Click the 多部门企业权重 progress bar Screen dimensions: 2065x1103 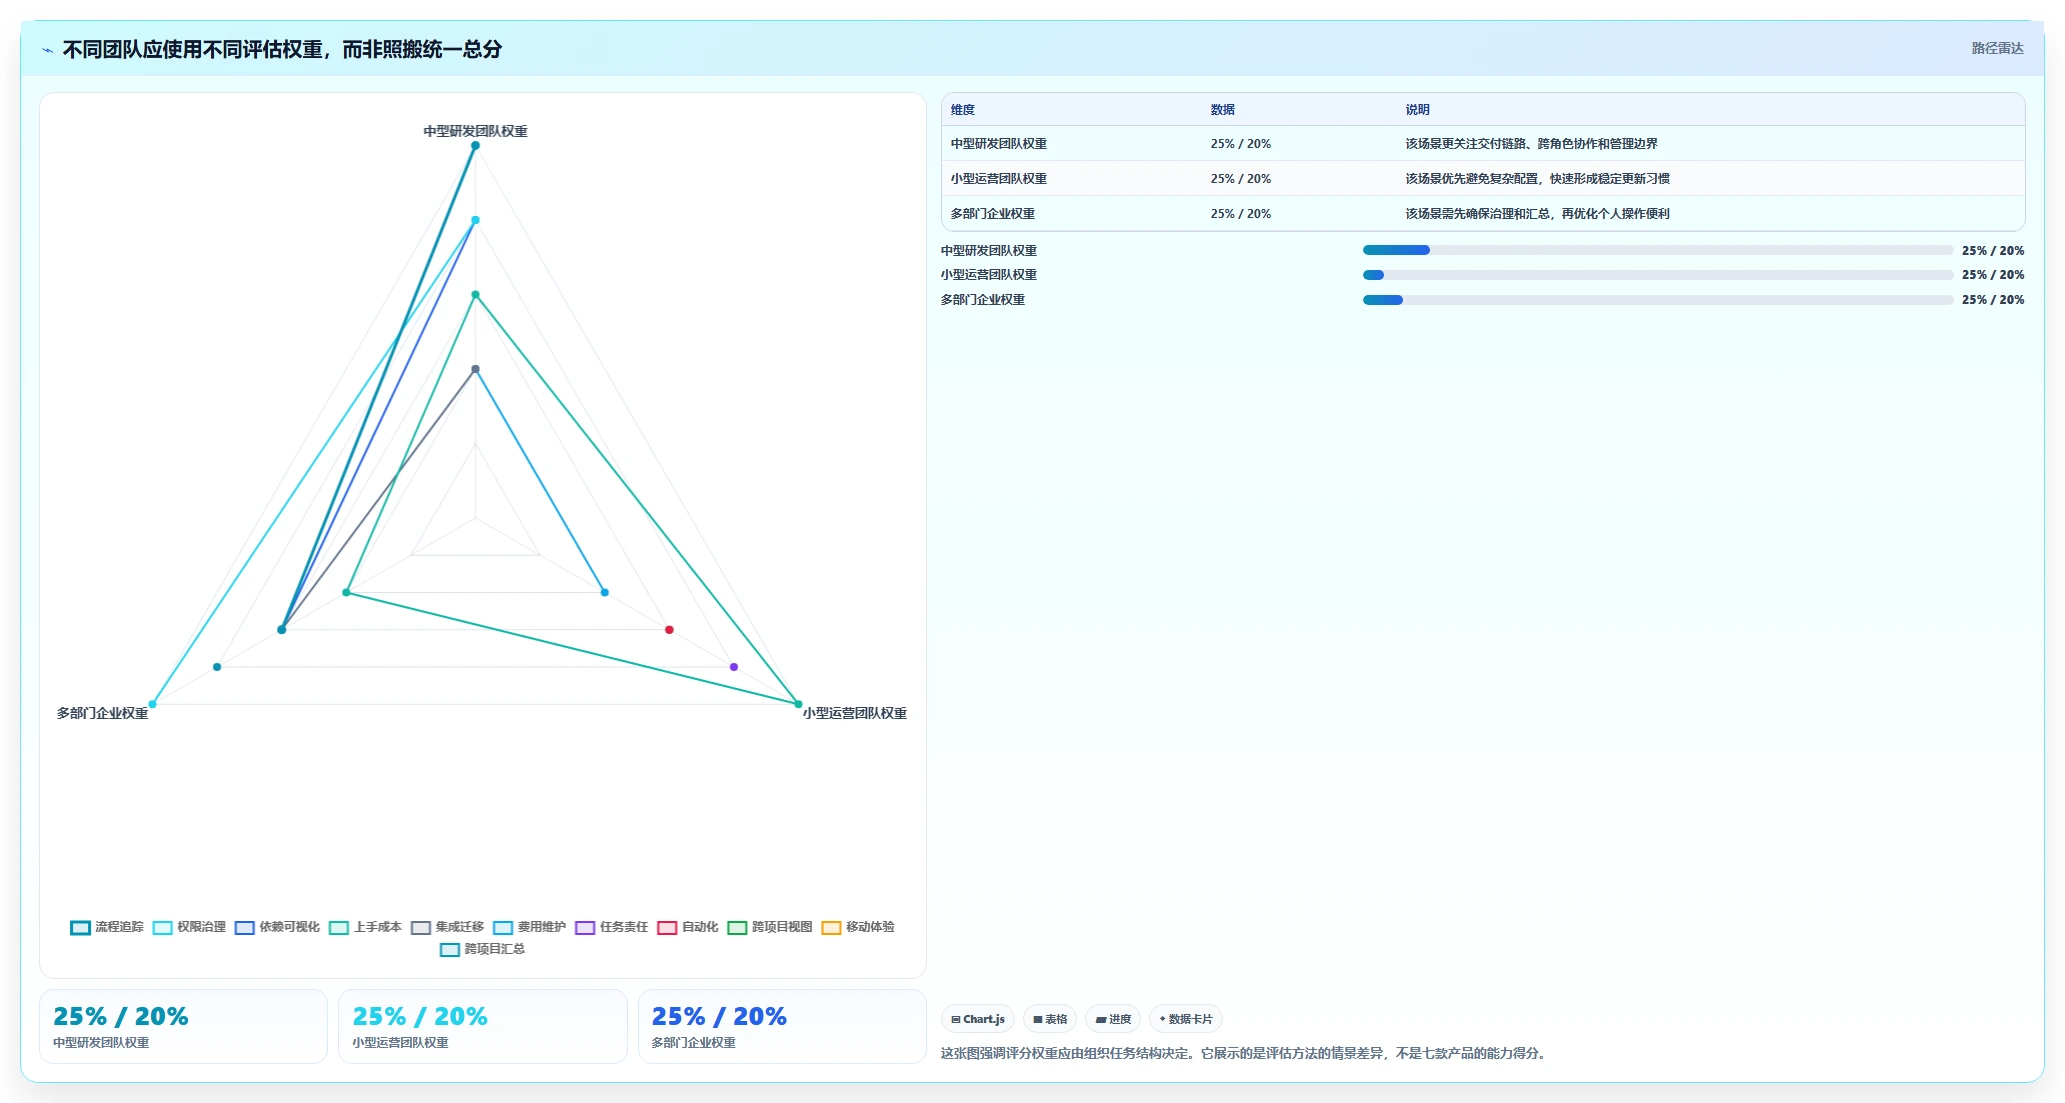coord(1657,300)
